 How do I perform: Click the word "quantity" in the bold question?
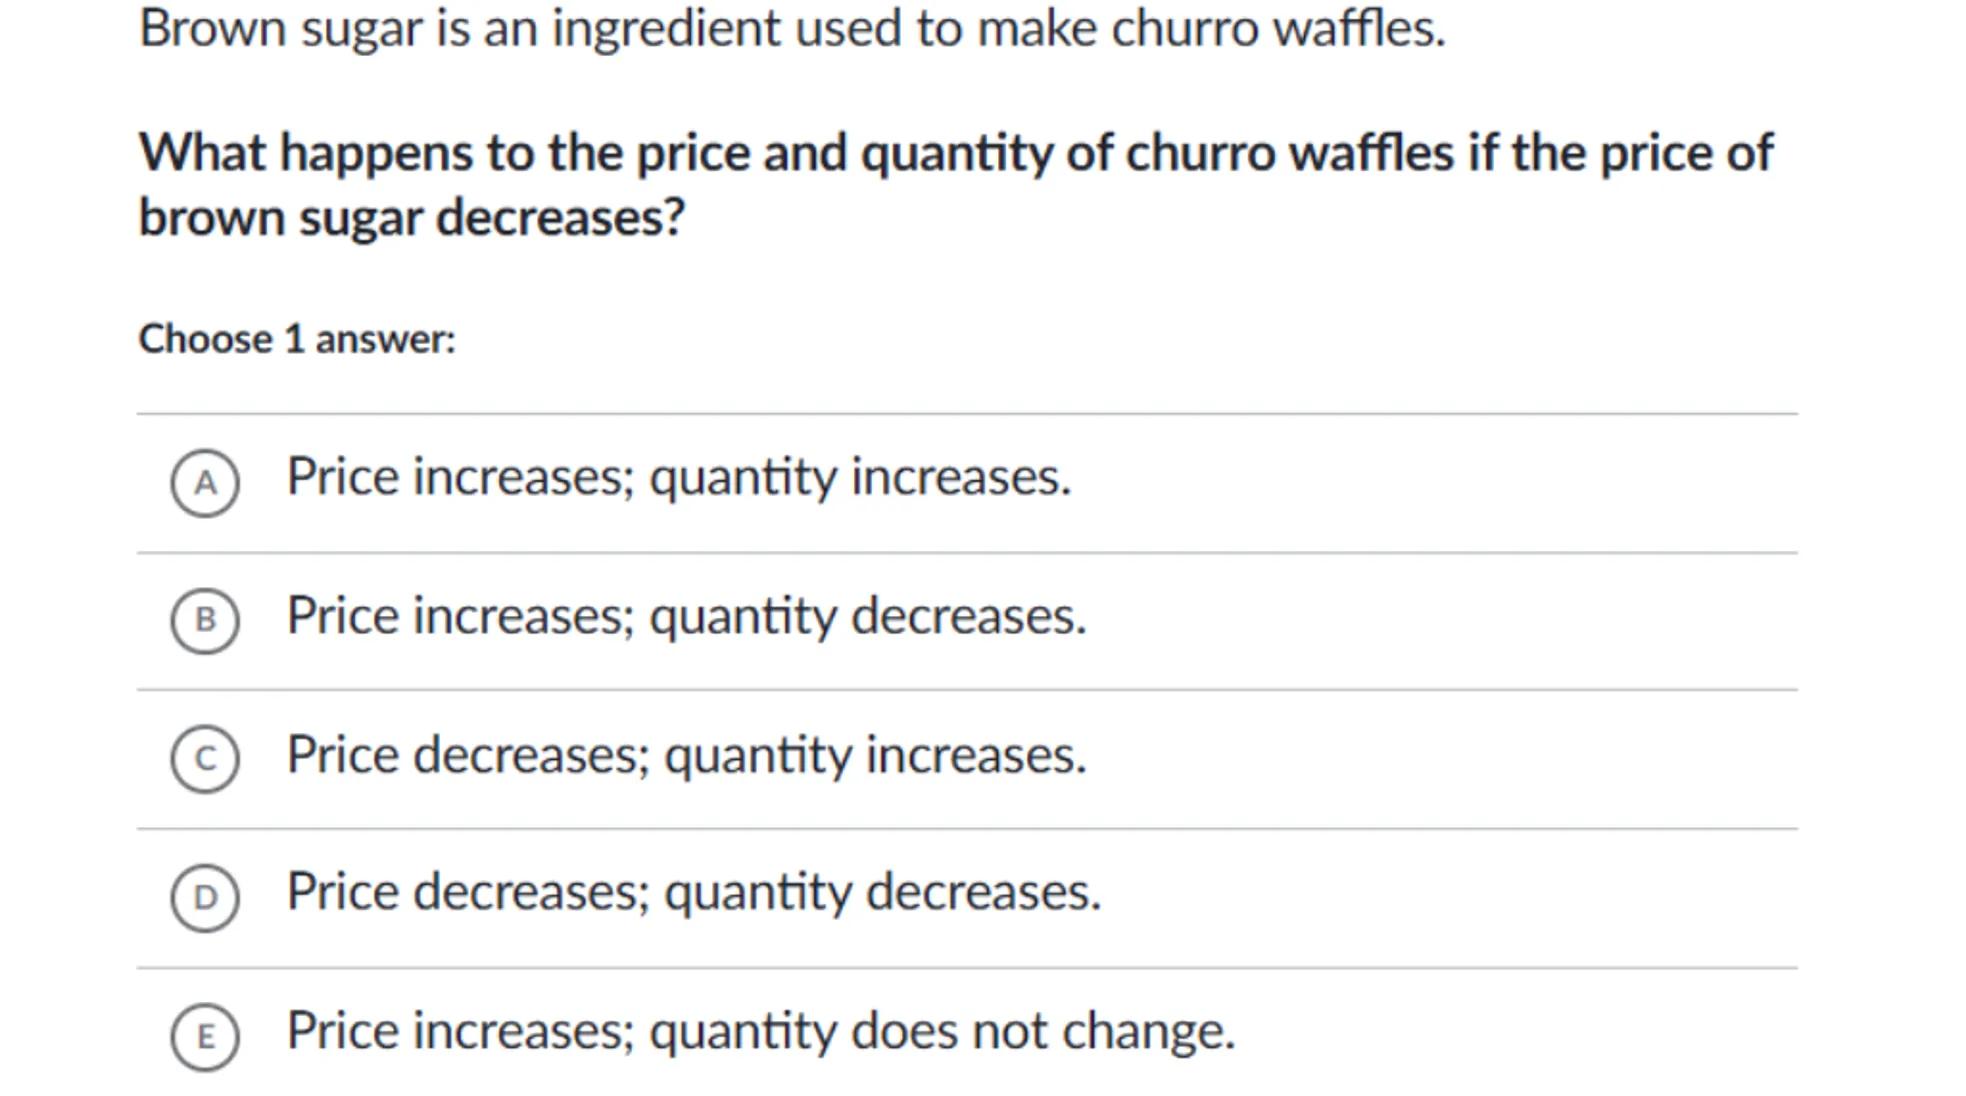956,154
